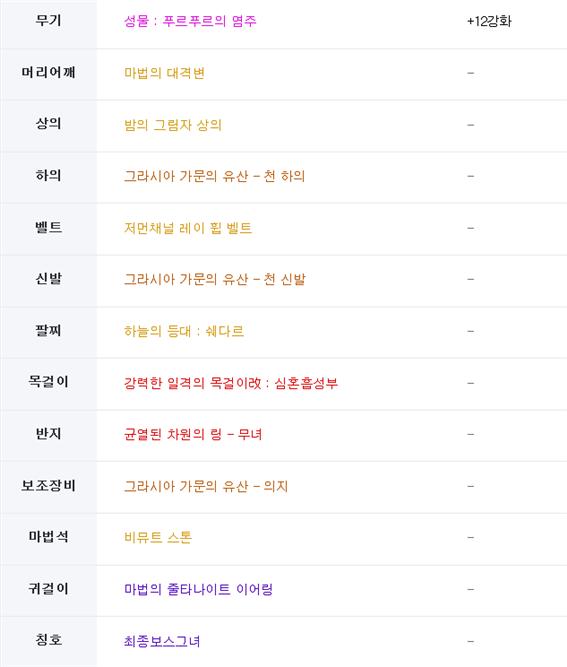Screen dimensions: 567x667
Task: Open belt item 저먼채널 레이 휩 벨트
Action: point(188,228)
